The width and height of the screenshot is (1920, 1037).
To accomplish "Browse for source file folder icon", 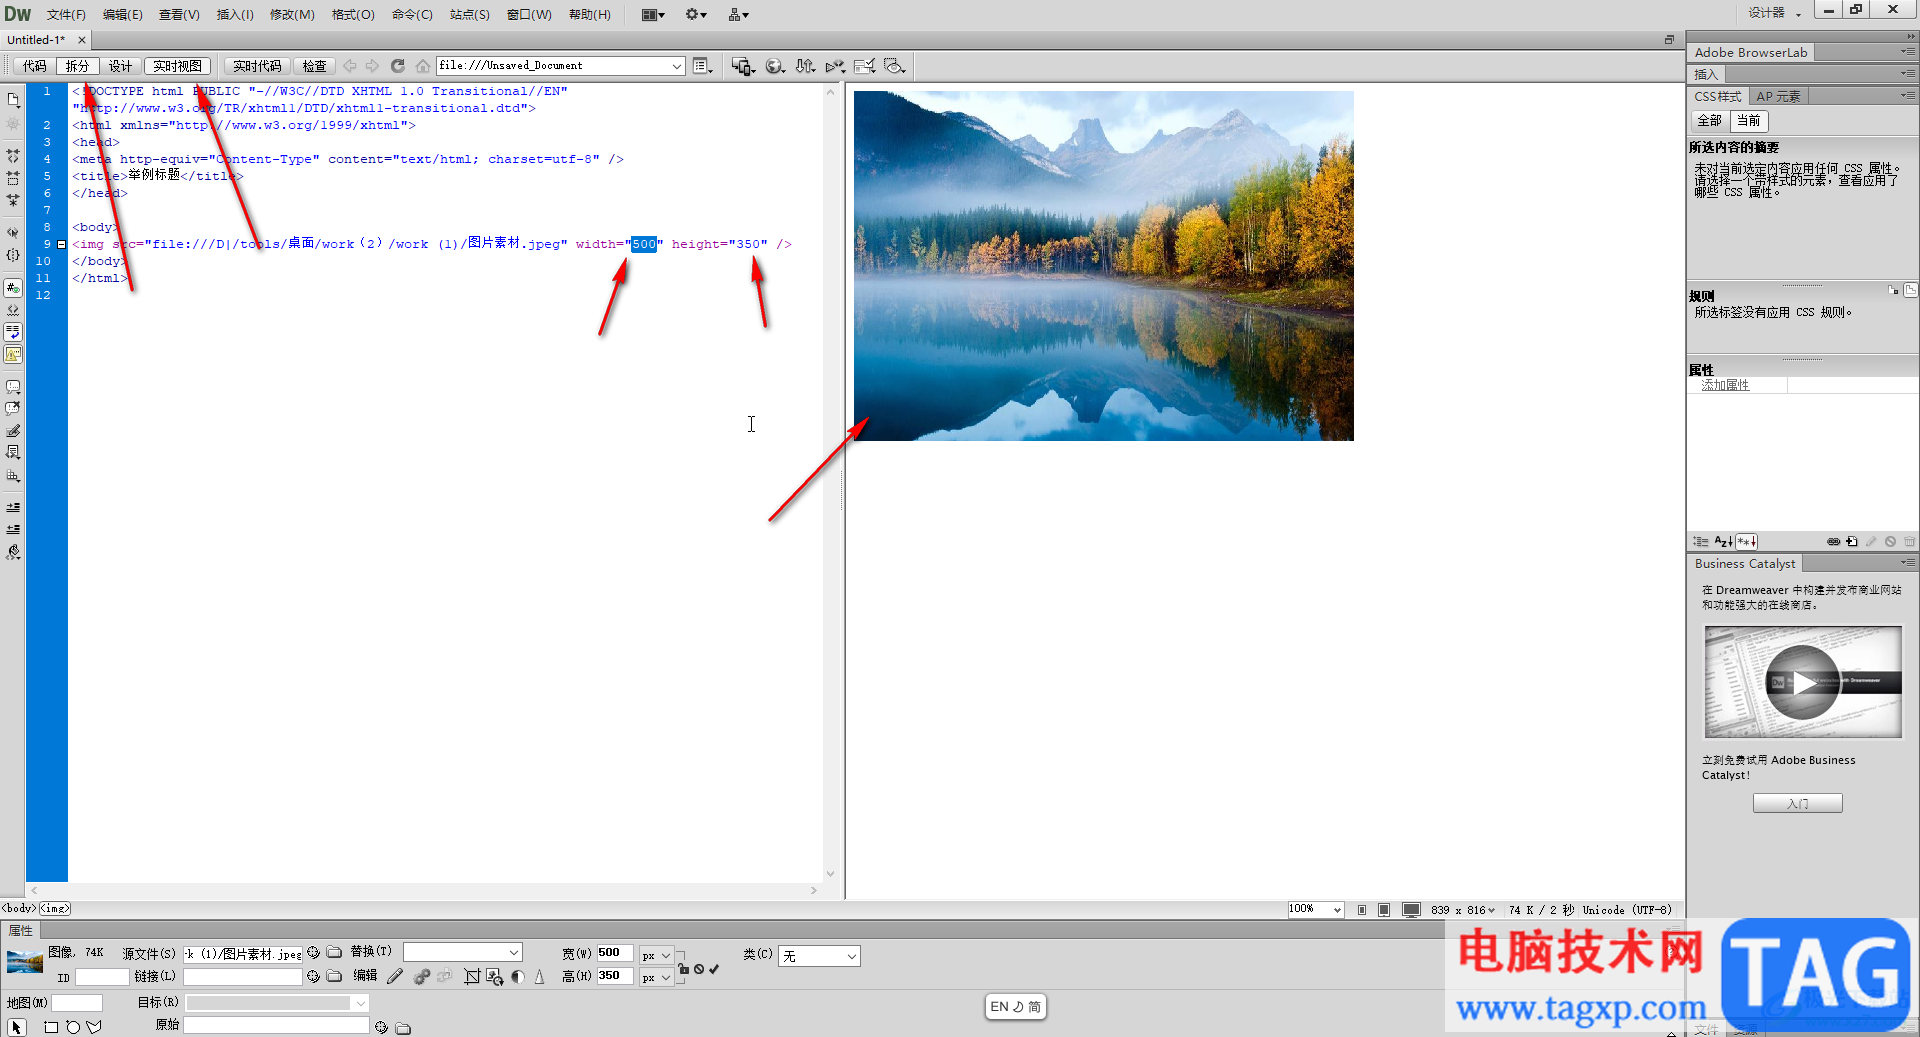I will pyautogui.click(x=334, y=953).
